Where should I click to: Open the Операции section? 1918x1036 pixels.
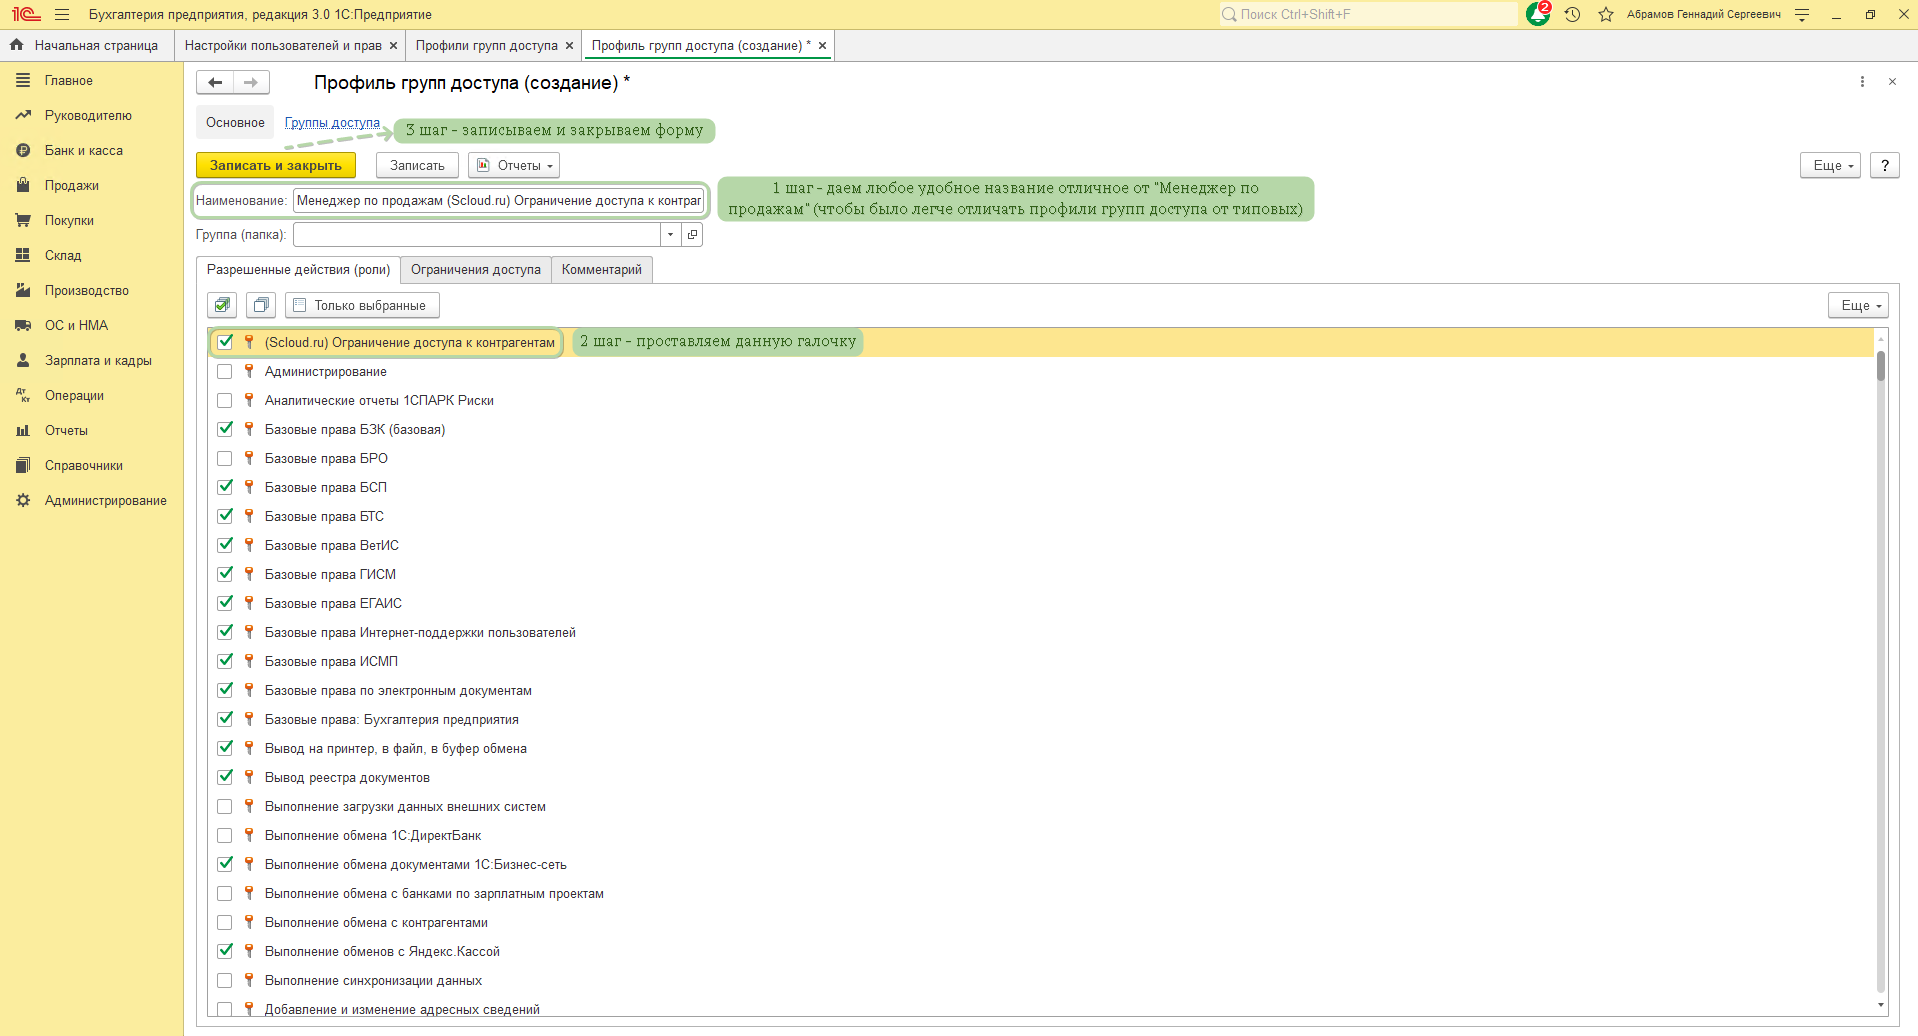74,396
